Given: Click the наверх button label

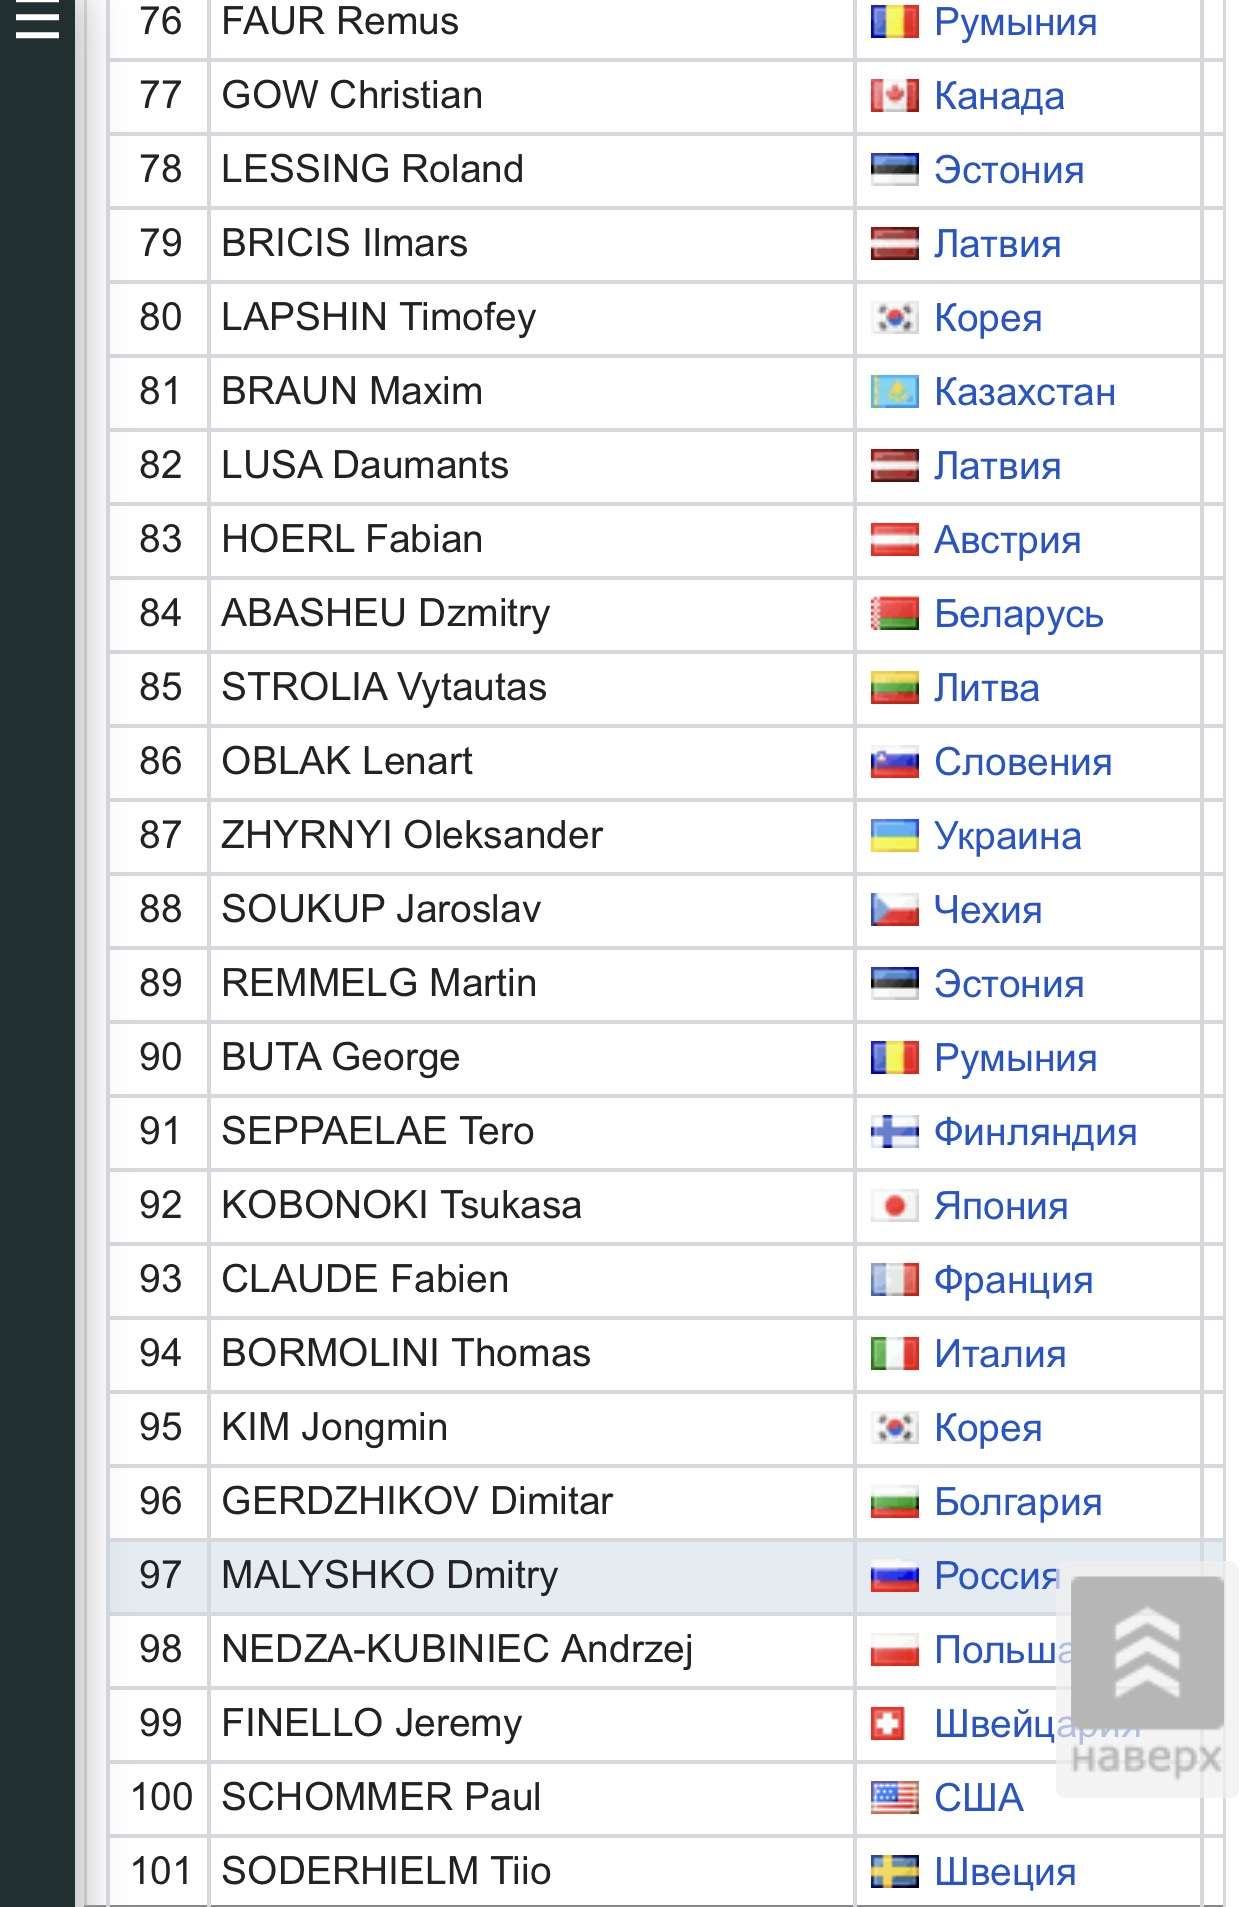Looking at the screenshot, I should point(1146,1757).
